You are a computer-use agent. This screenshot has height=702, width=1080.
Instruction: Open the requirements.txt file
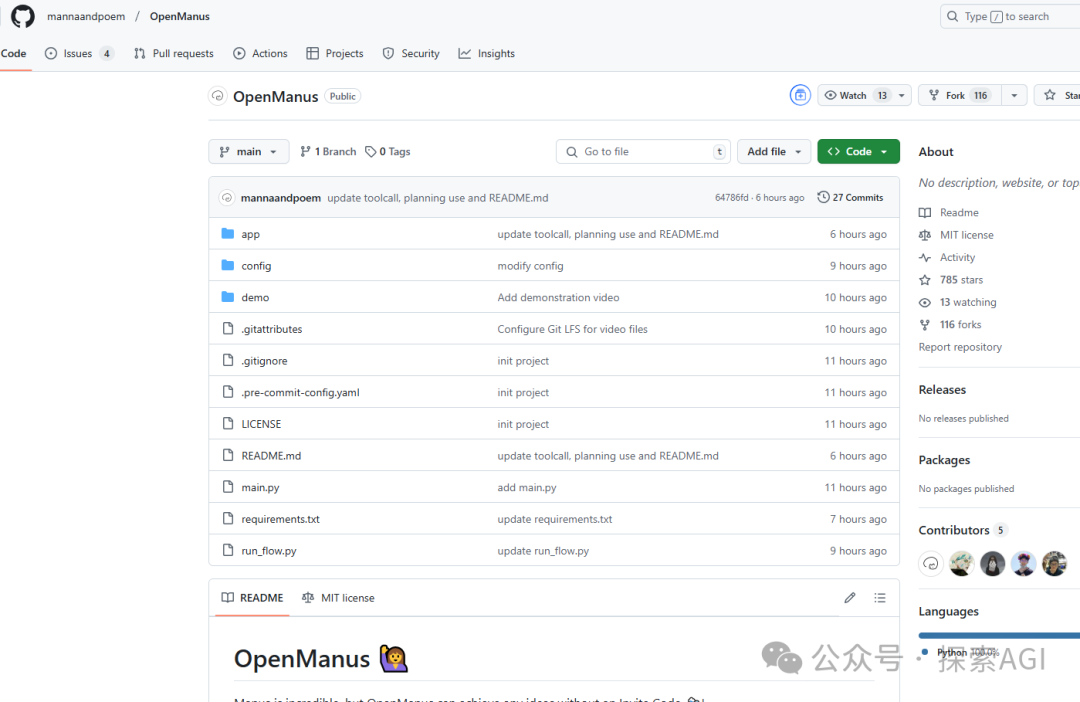280,519
